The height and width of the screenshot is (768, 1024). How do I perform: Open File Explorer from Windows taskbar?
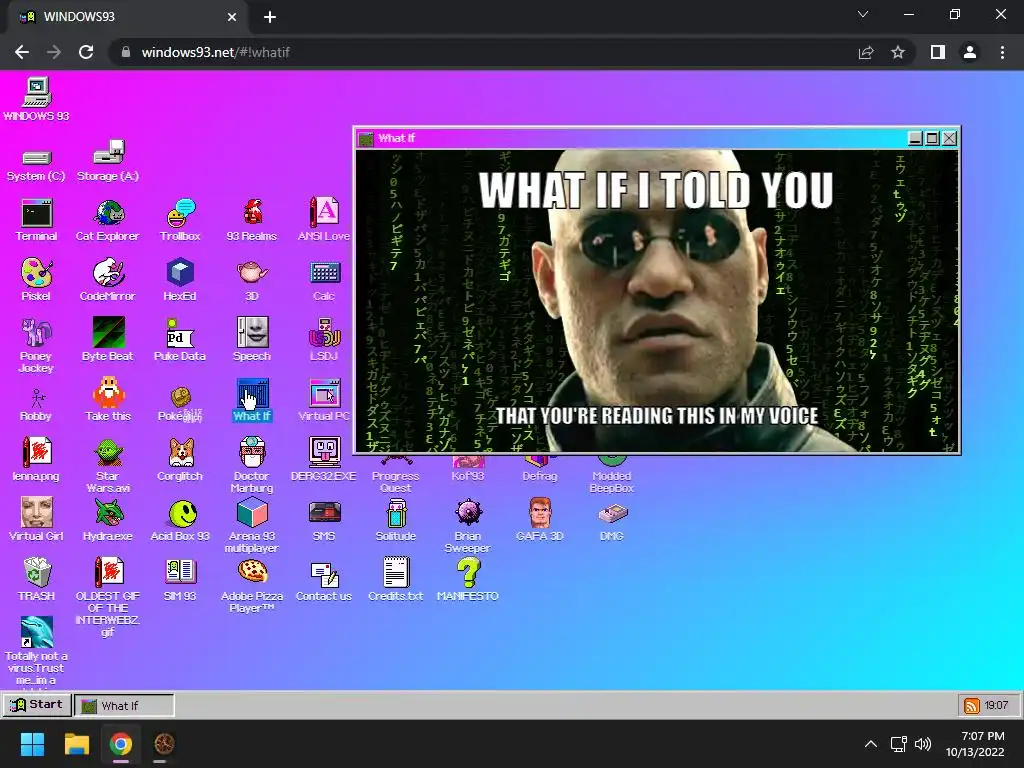click(x=76, y=744)
